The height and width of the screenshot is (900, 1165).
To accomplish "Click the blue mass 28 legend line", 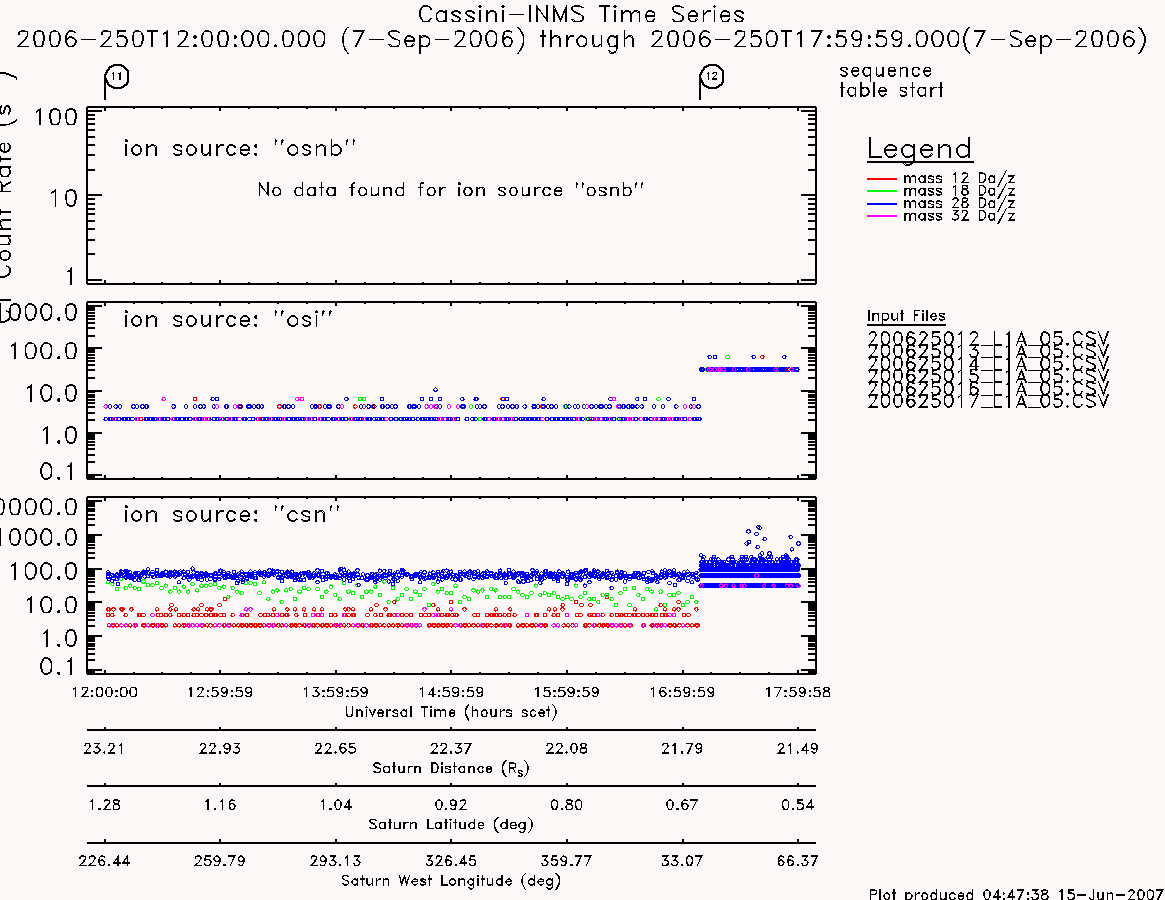I will tap(882, 204).
